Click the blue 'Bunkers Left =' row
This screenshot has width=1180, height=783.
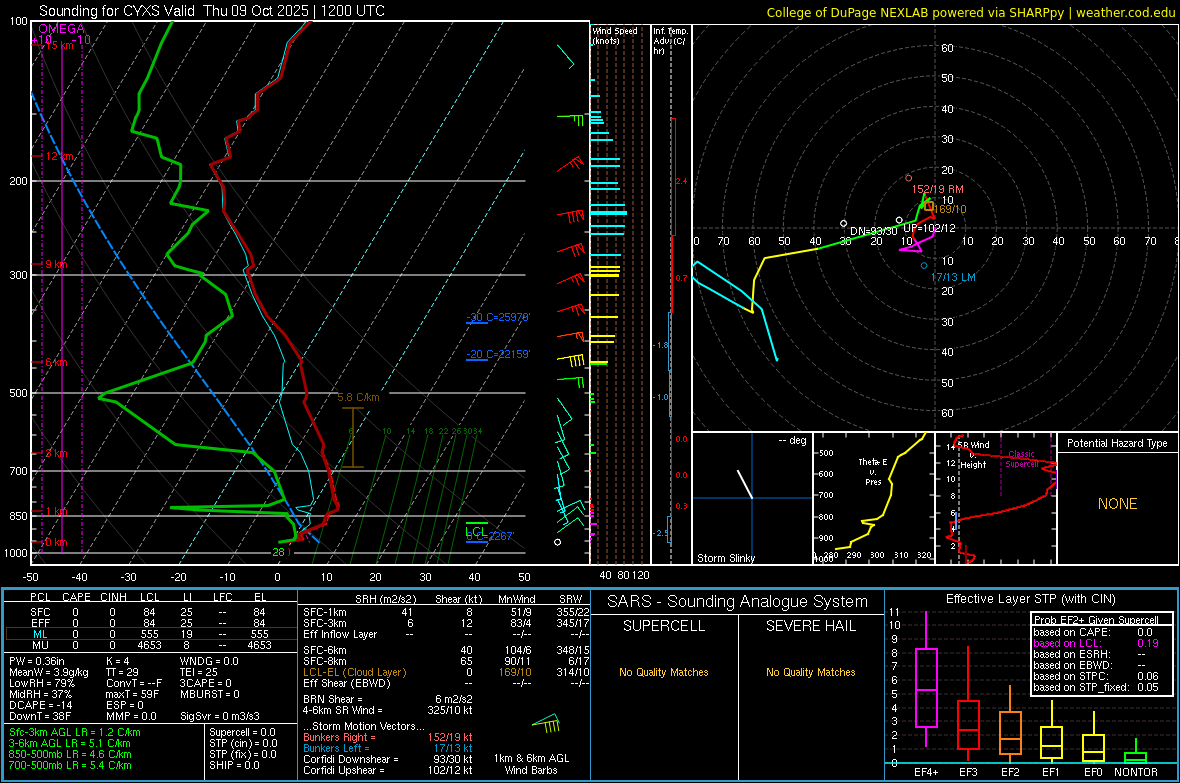[388, 748]
